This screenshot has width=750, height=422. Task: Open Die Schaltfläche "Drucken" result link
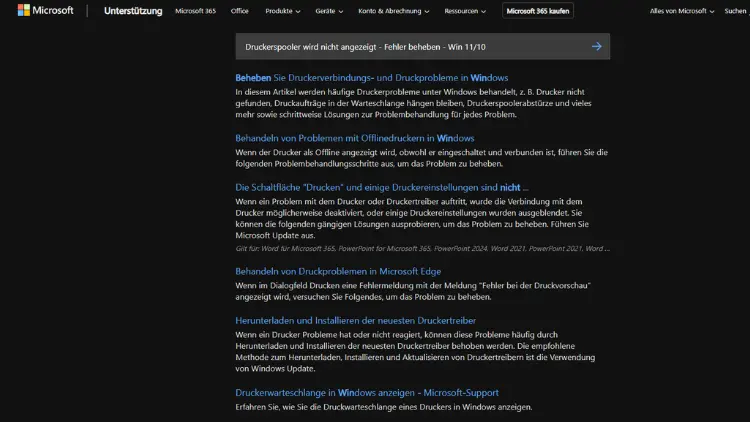pyautogui.click(x=382, y=187)
